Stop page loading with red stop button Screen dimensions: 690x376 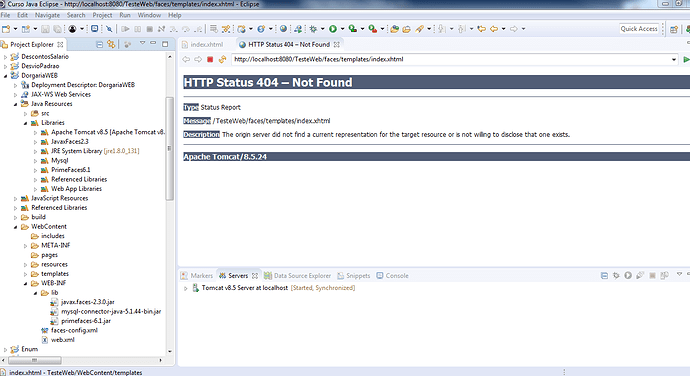coord(210,59)
